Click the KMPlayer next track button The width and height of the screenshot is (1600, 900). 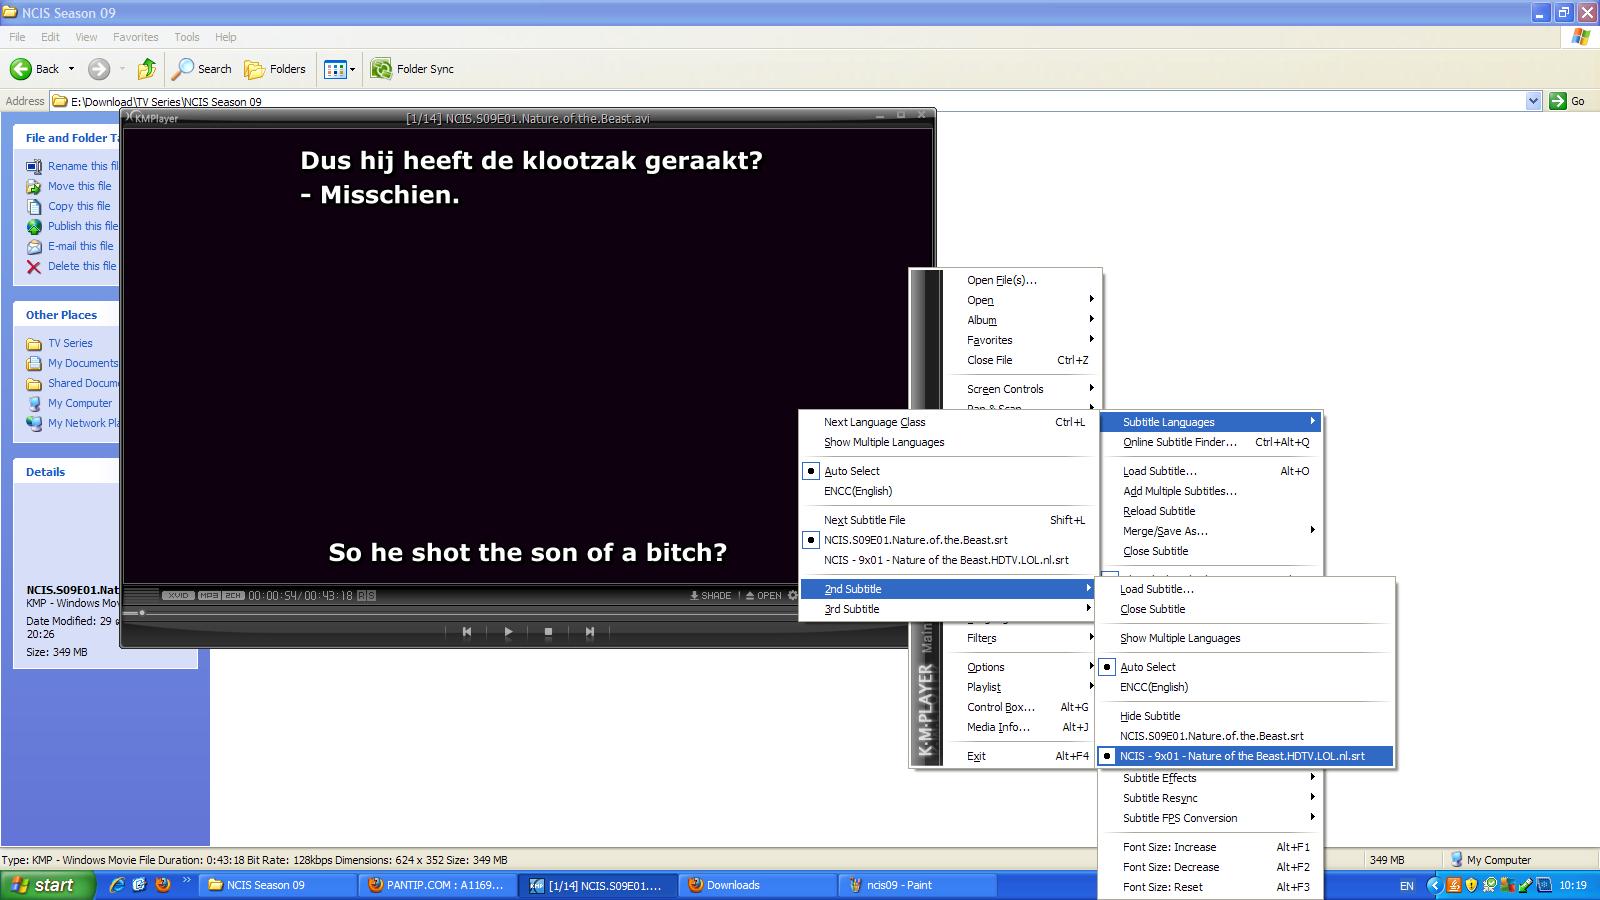click(589, 631)
